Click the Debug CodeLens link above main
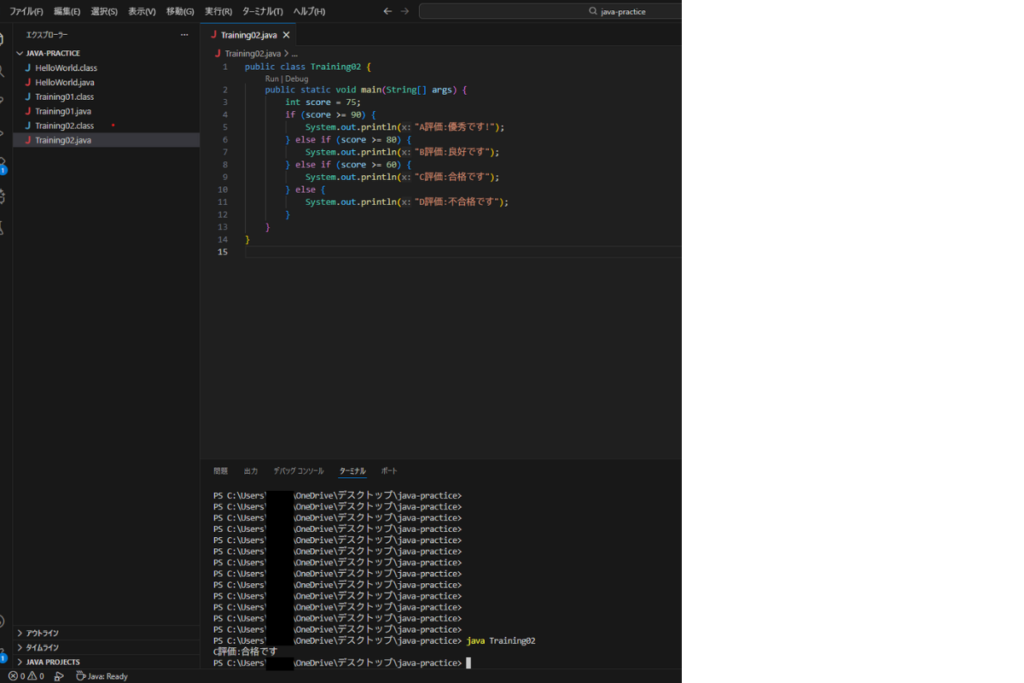Image resolution: width=1024 pixels, height=683 pixels. pyautogui.click(x=296, y=78)
